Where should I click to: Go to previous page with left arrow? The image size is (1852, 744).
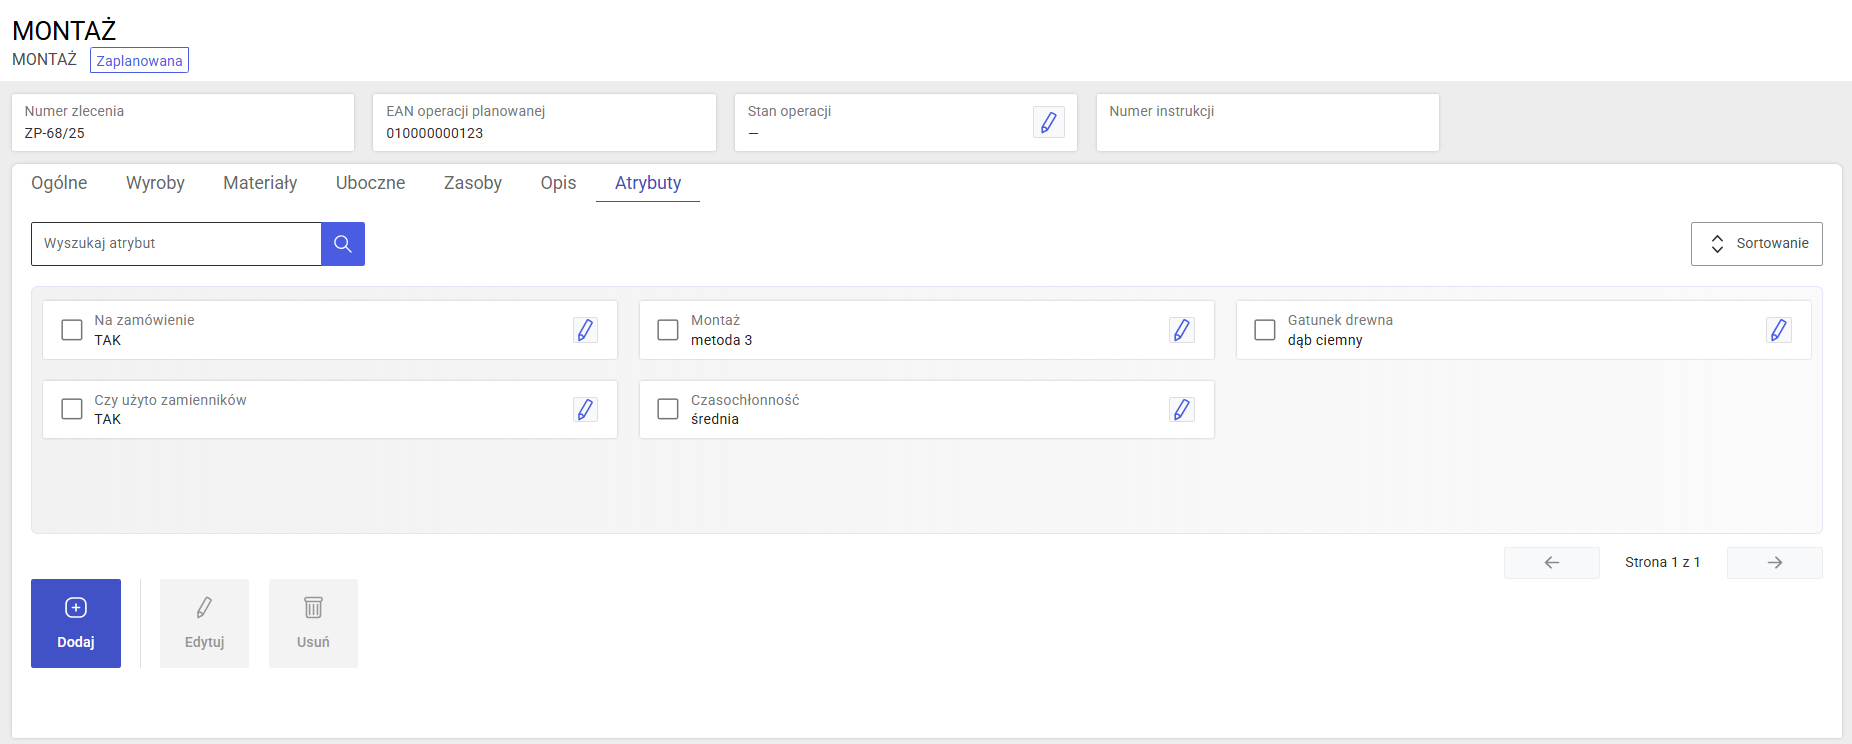[1551, 563]
